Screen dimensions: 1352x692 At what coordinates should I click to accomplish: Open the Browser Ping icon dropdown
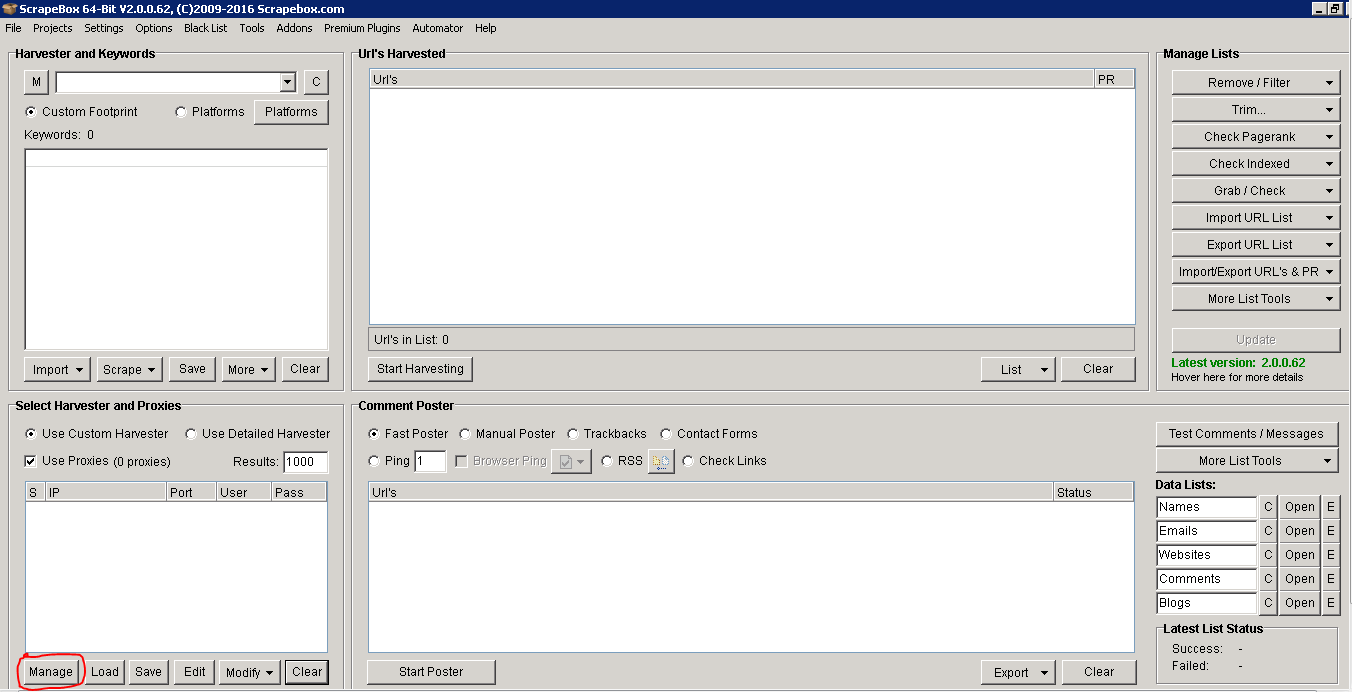click(571, 461)
